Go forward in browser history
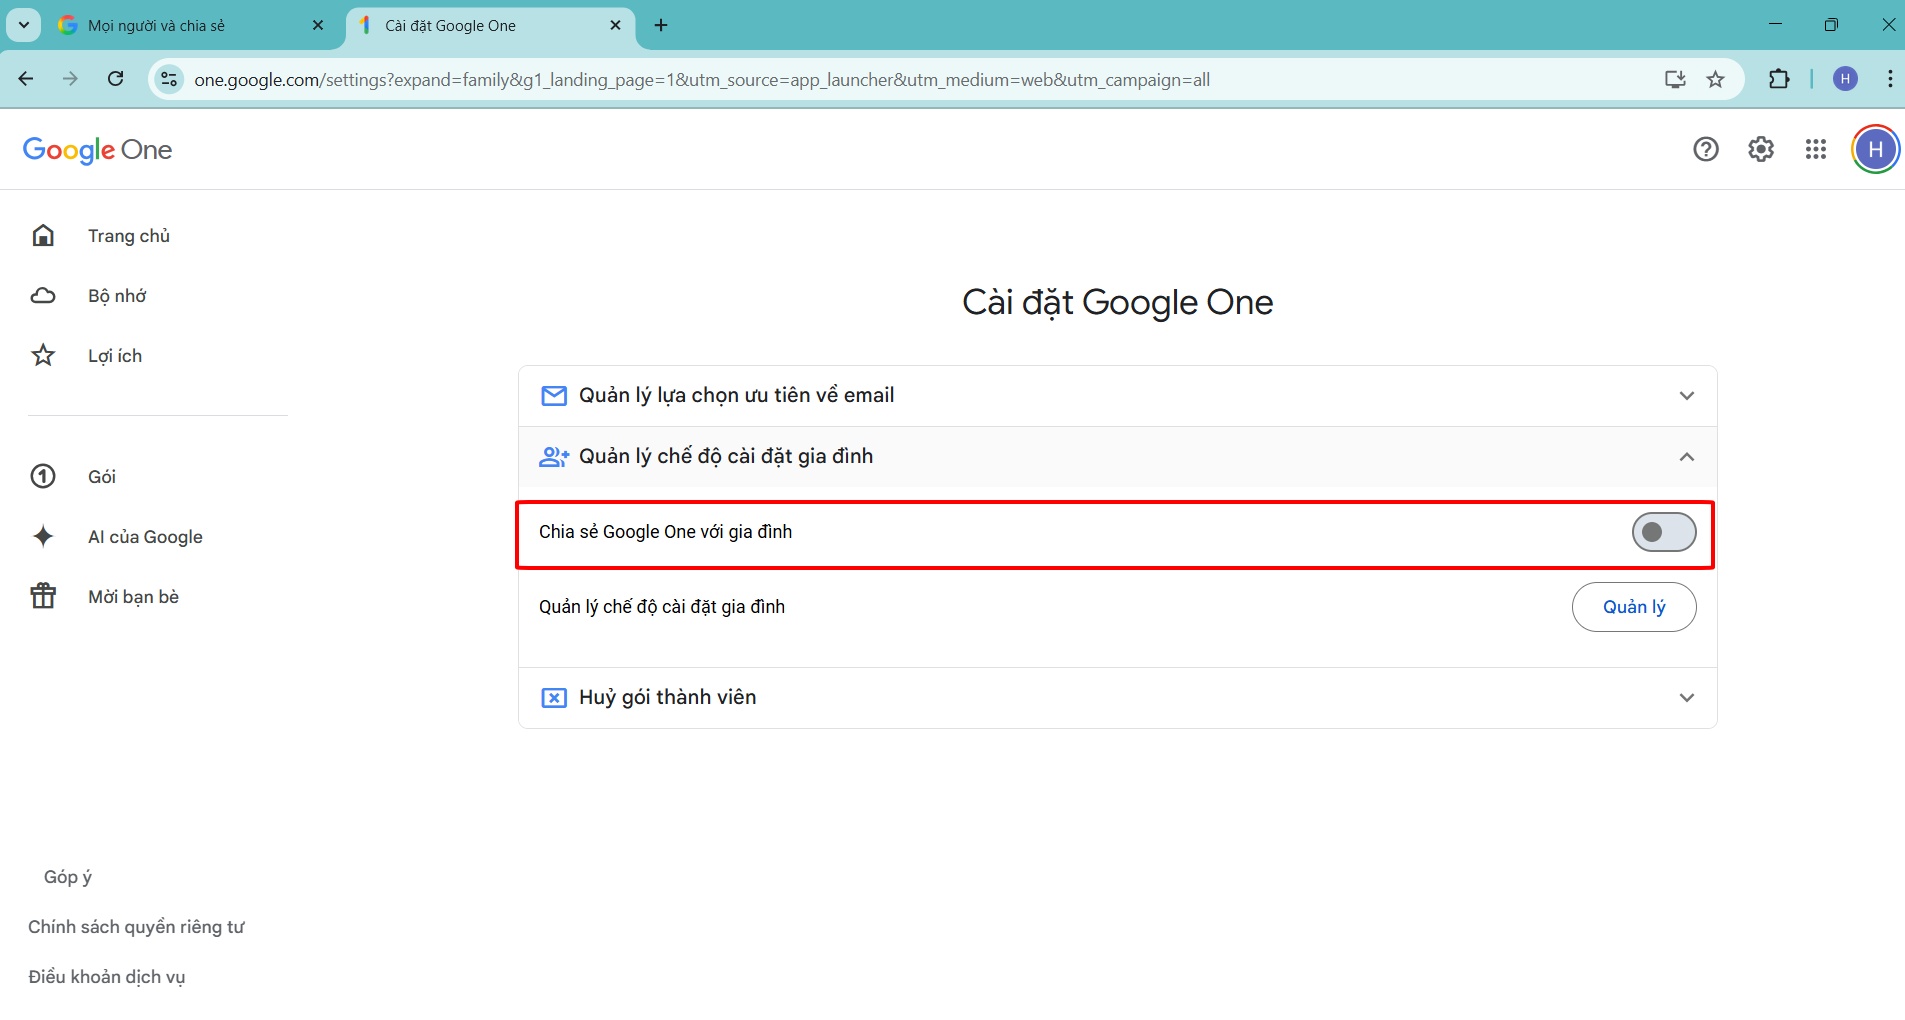Image resolution: width=1905 pixels, height=1020 pixels. point(70,79)
